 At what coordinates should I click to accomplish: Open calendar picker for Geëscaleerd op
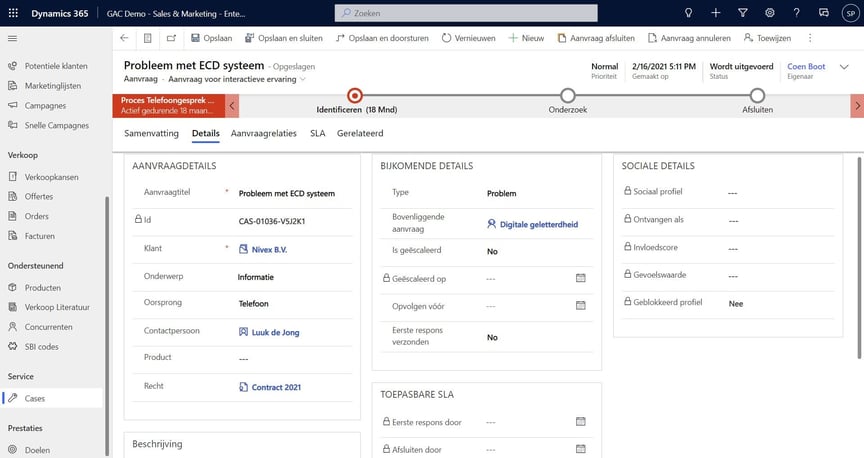pyautogui.click(x=580, y=278)
